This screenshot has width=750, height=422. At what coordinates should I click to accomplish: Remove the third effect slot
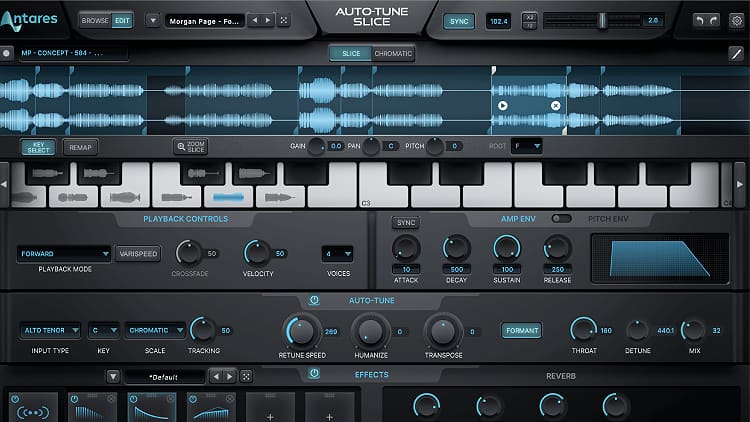tap(170, 399)
